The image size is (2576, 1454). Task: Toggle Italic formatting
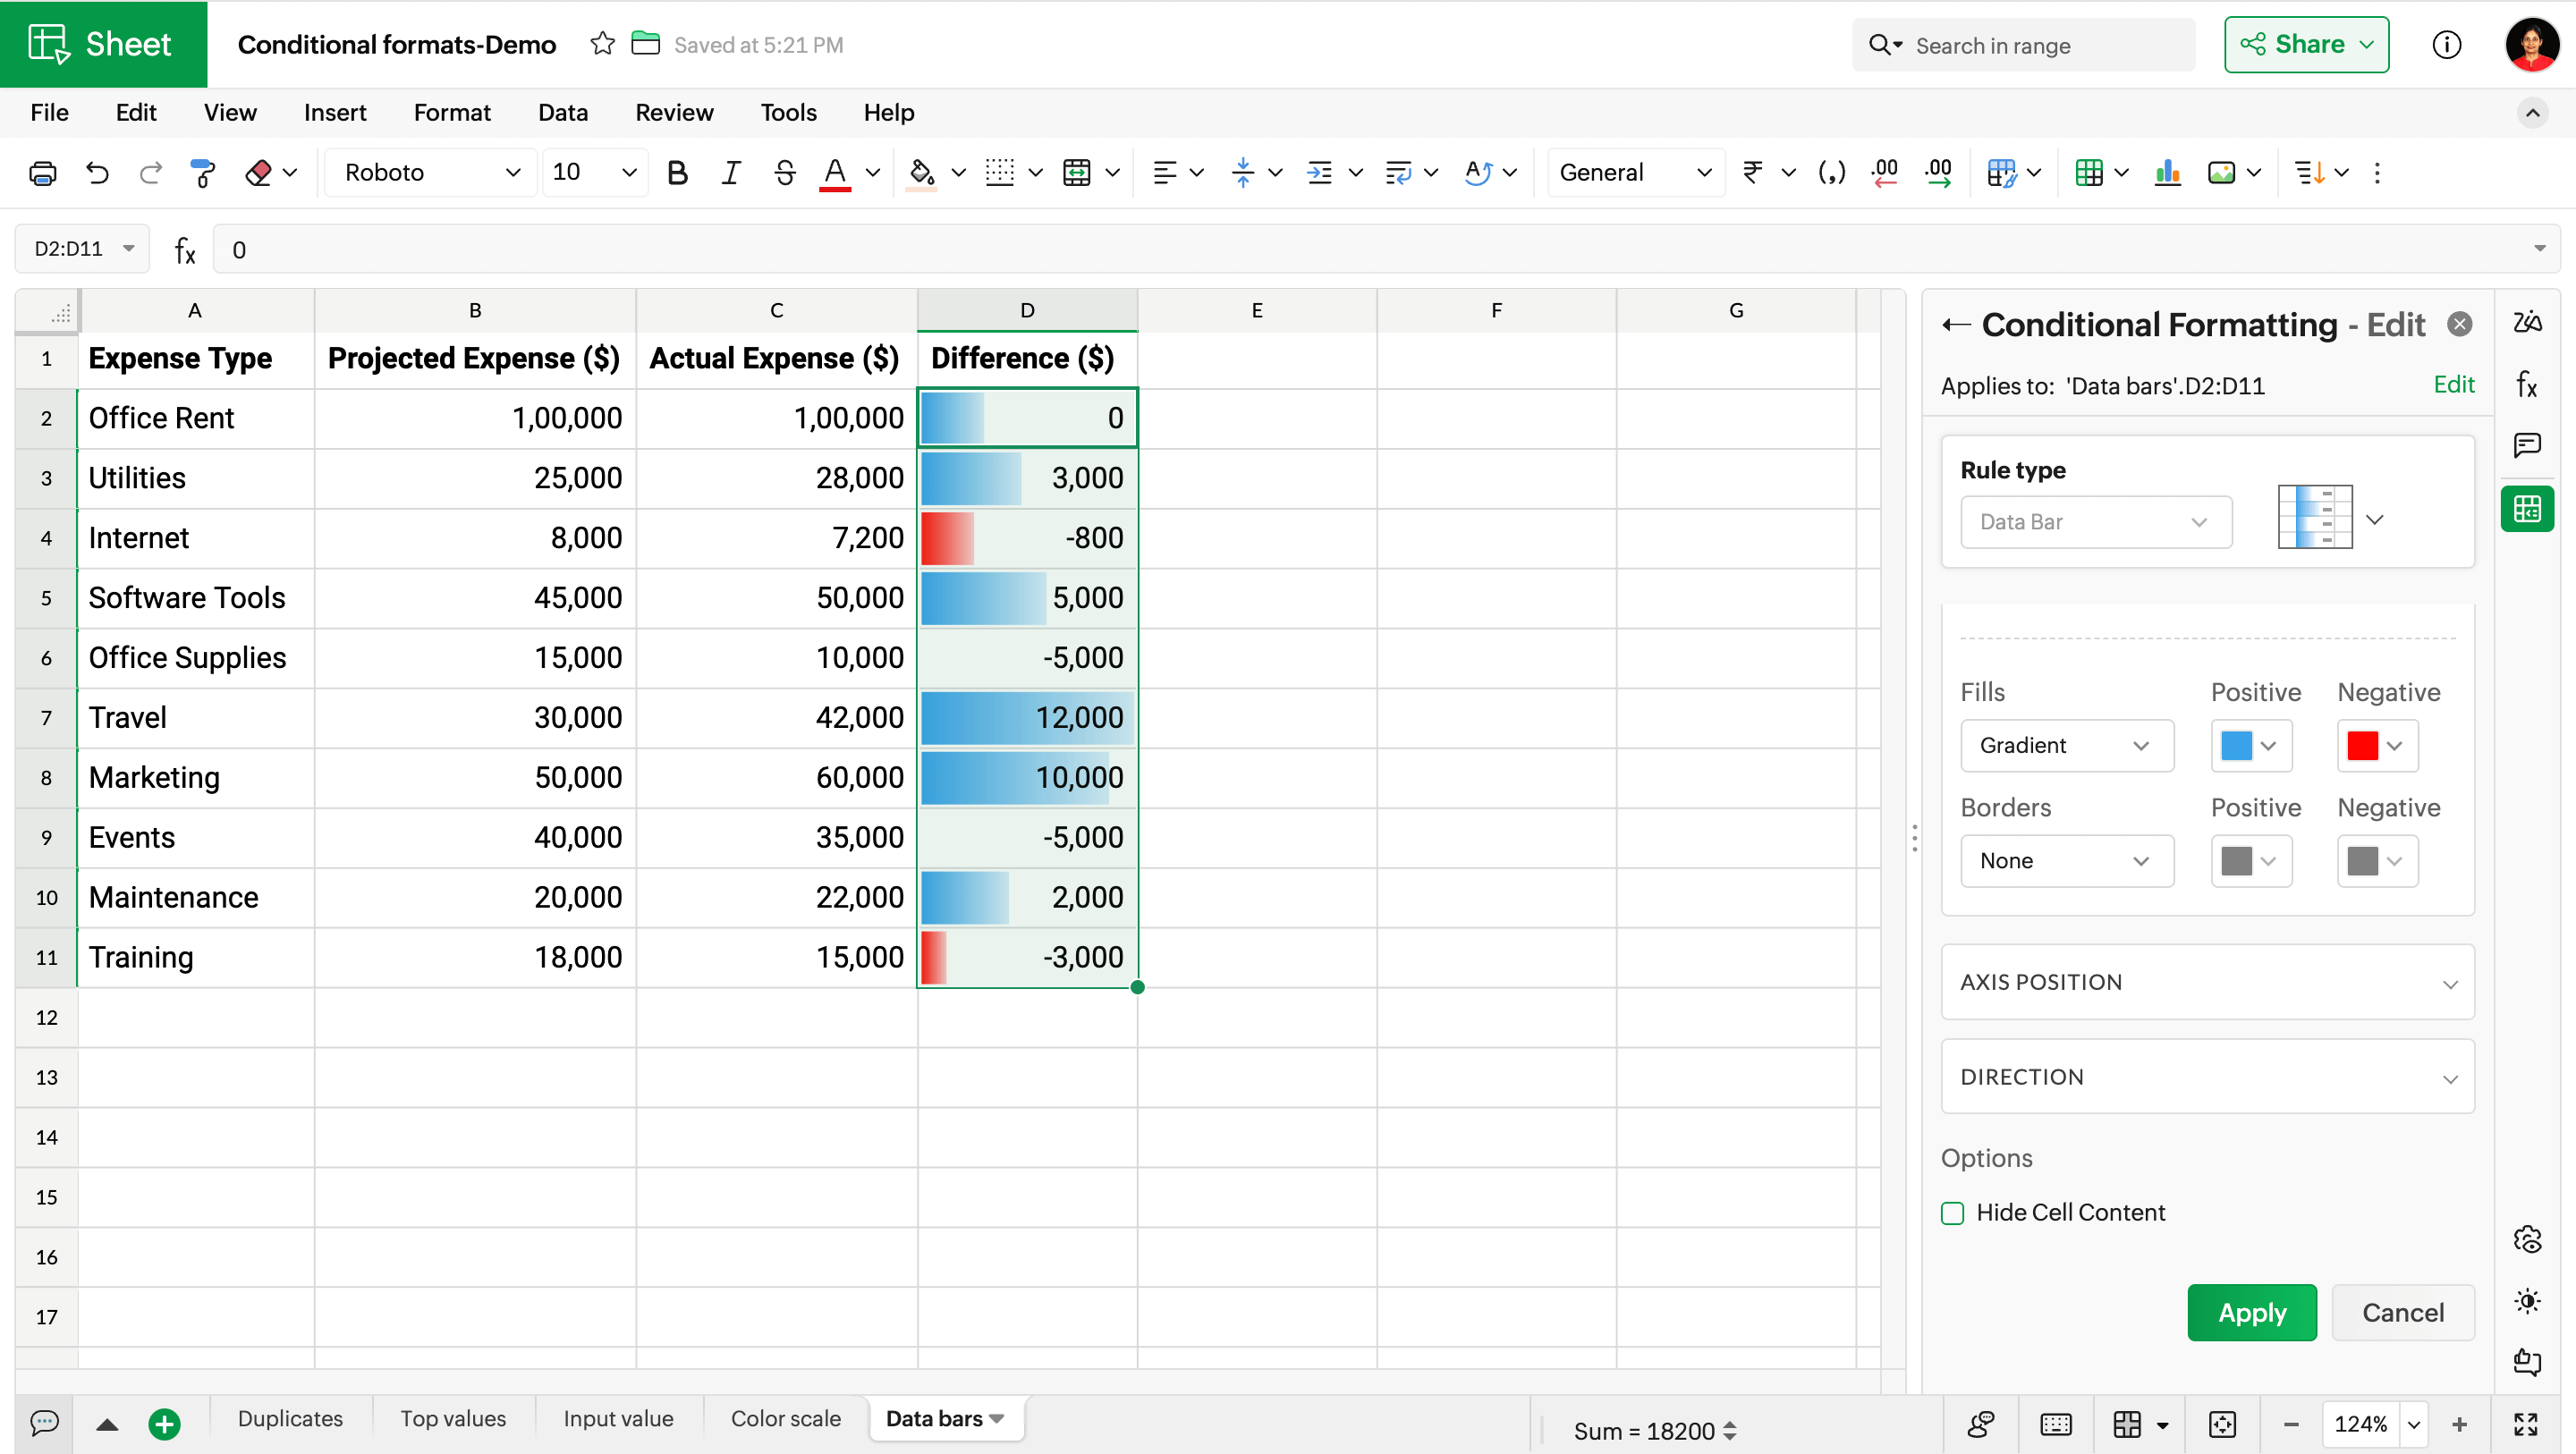tap(731, 173)
